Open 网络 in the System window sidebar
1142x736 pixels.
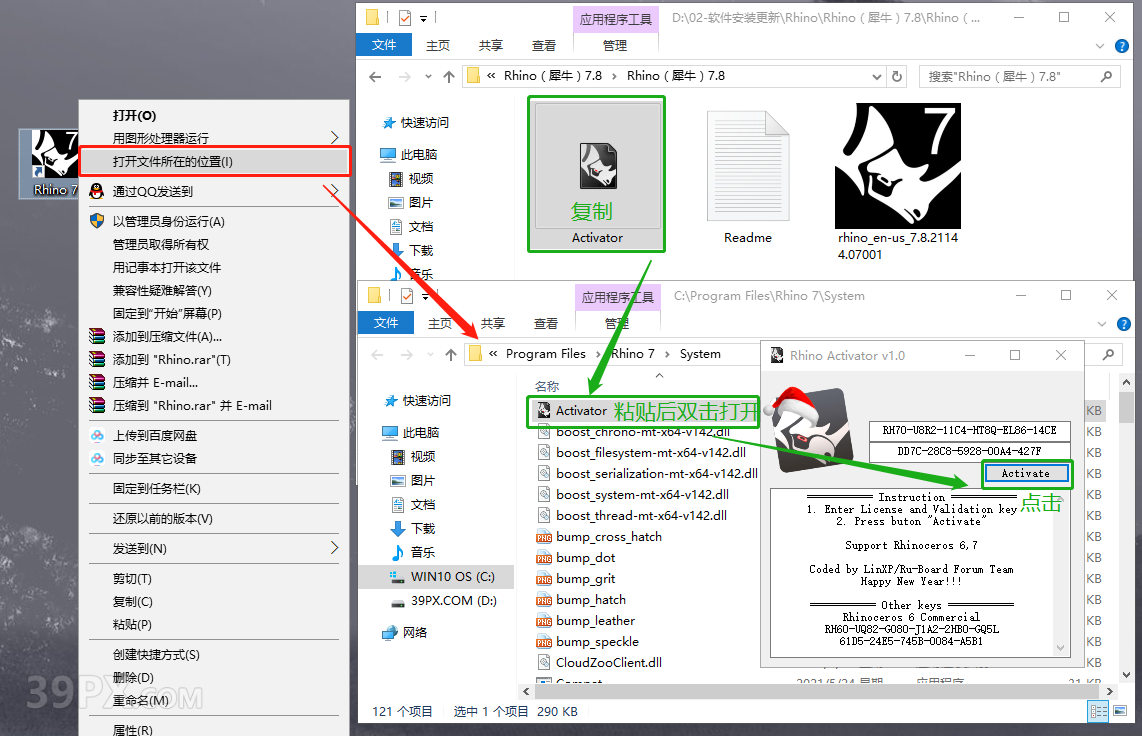click(x=407, y=633)
